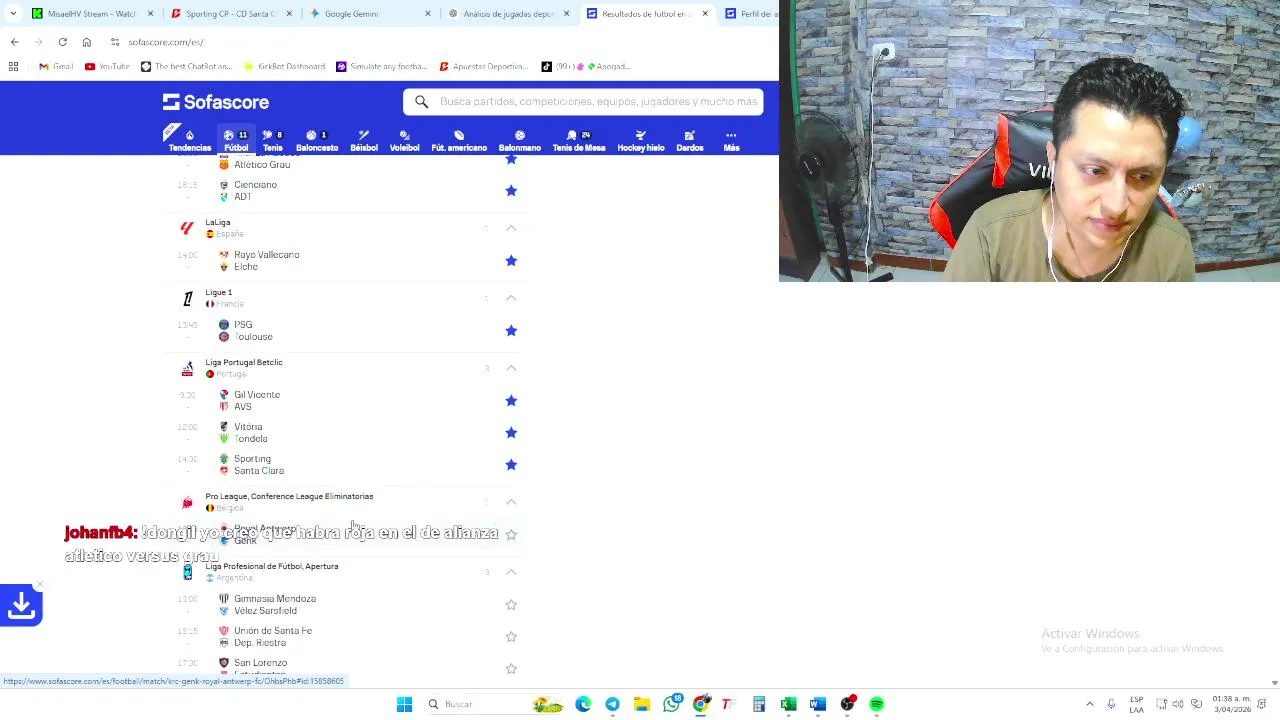
Task: Favorite the San Lorenzo match star
Action: (511, 668)
